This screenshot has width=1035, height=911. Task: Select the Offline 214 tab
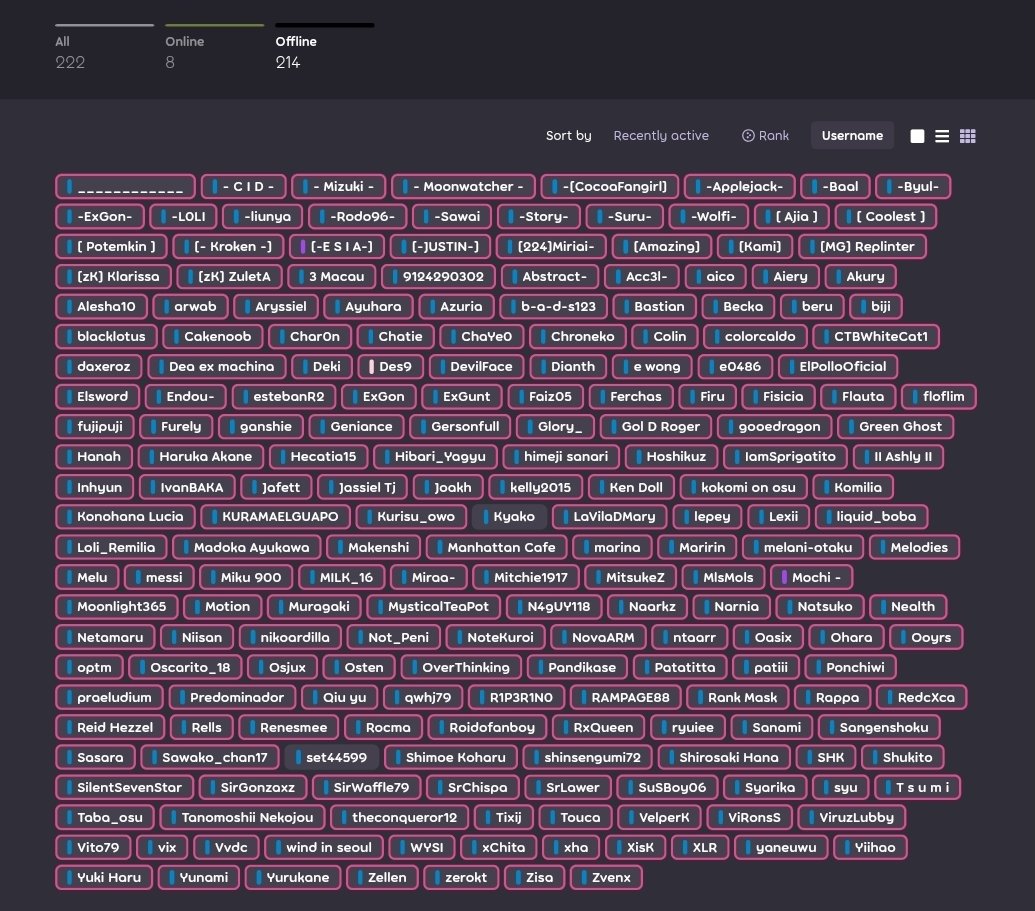[324, 48]
